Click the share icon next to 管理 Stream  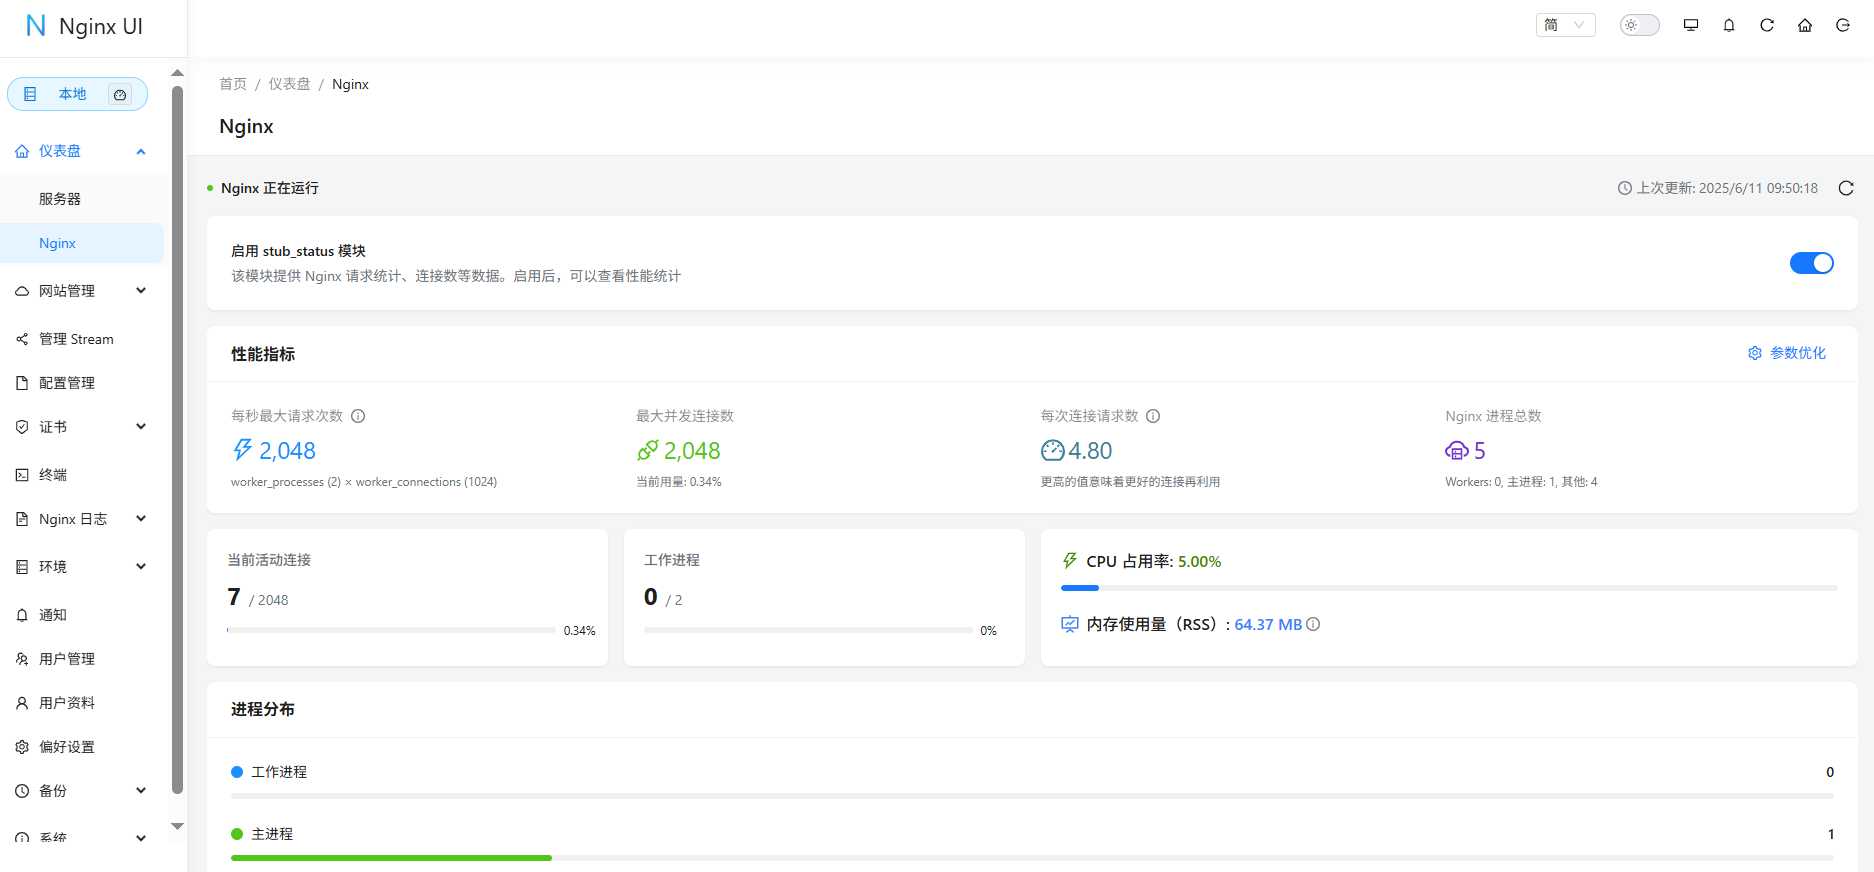22,339
